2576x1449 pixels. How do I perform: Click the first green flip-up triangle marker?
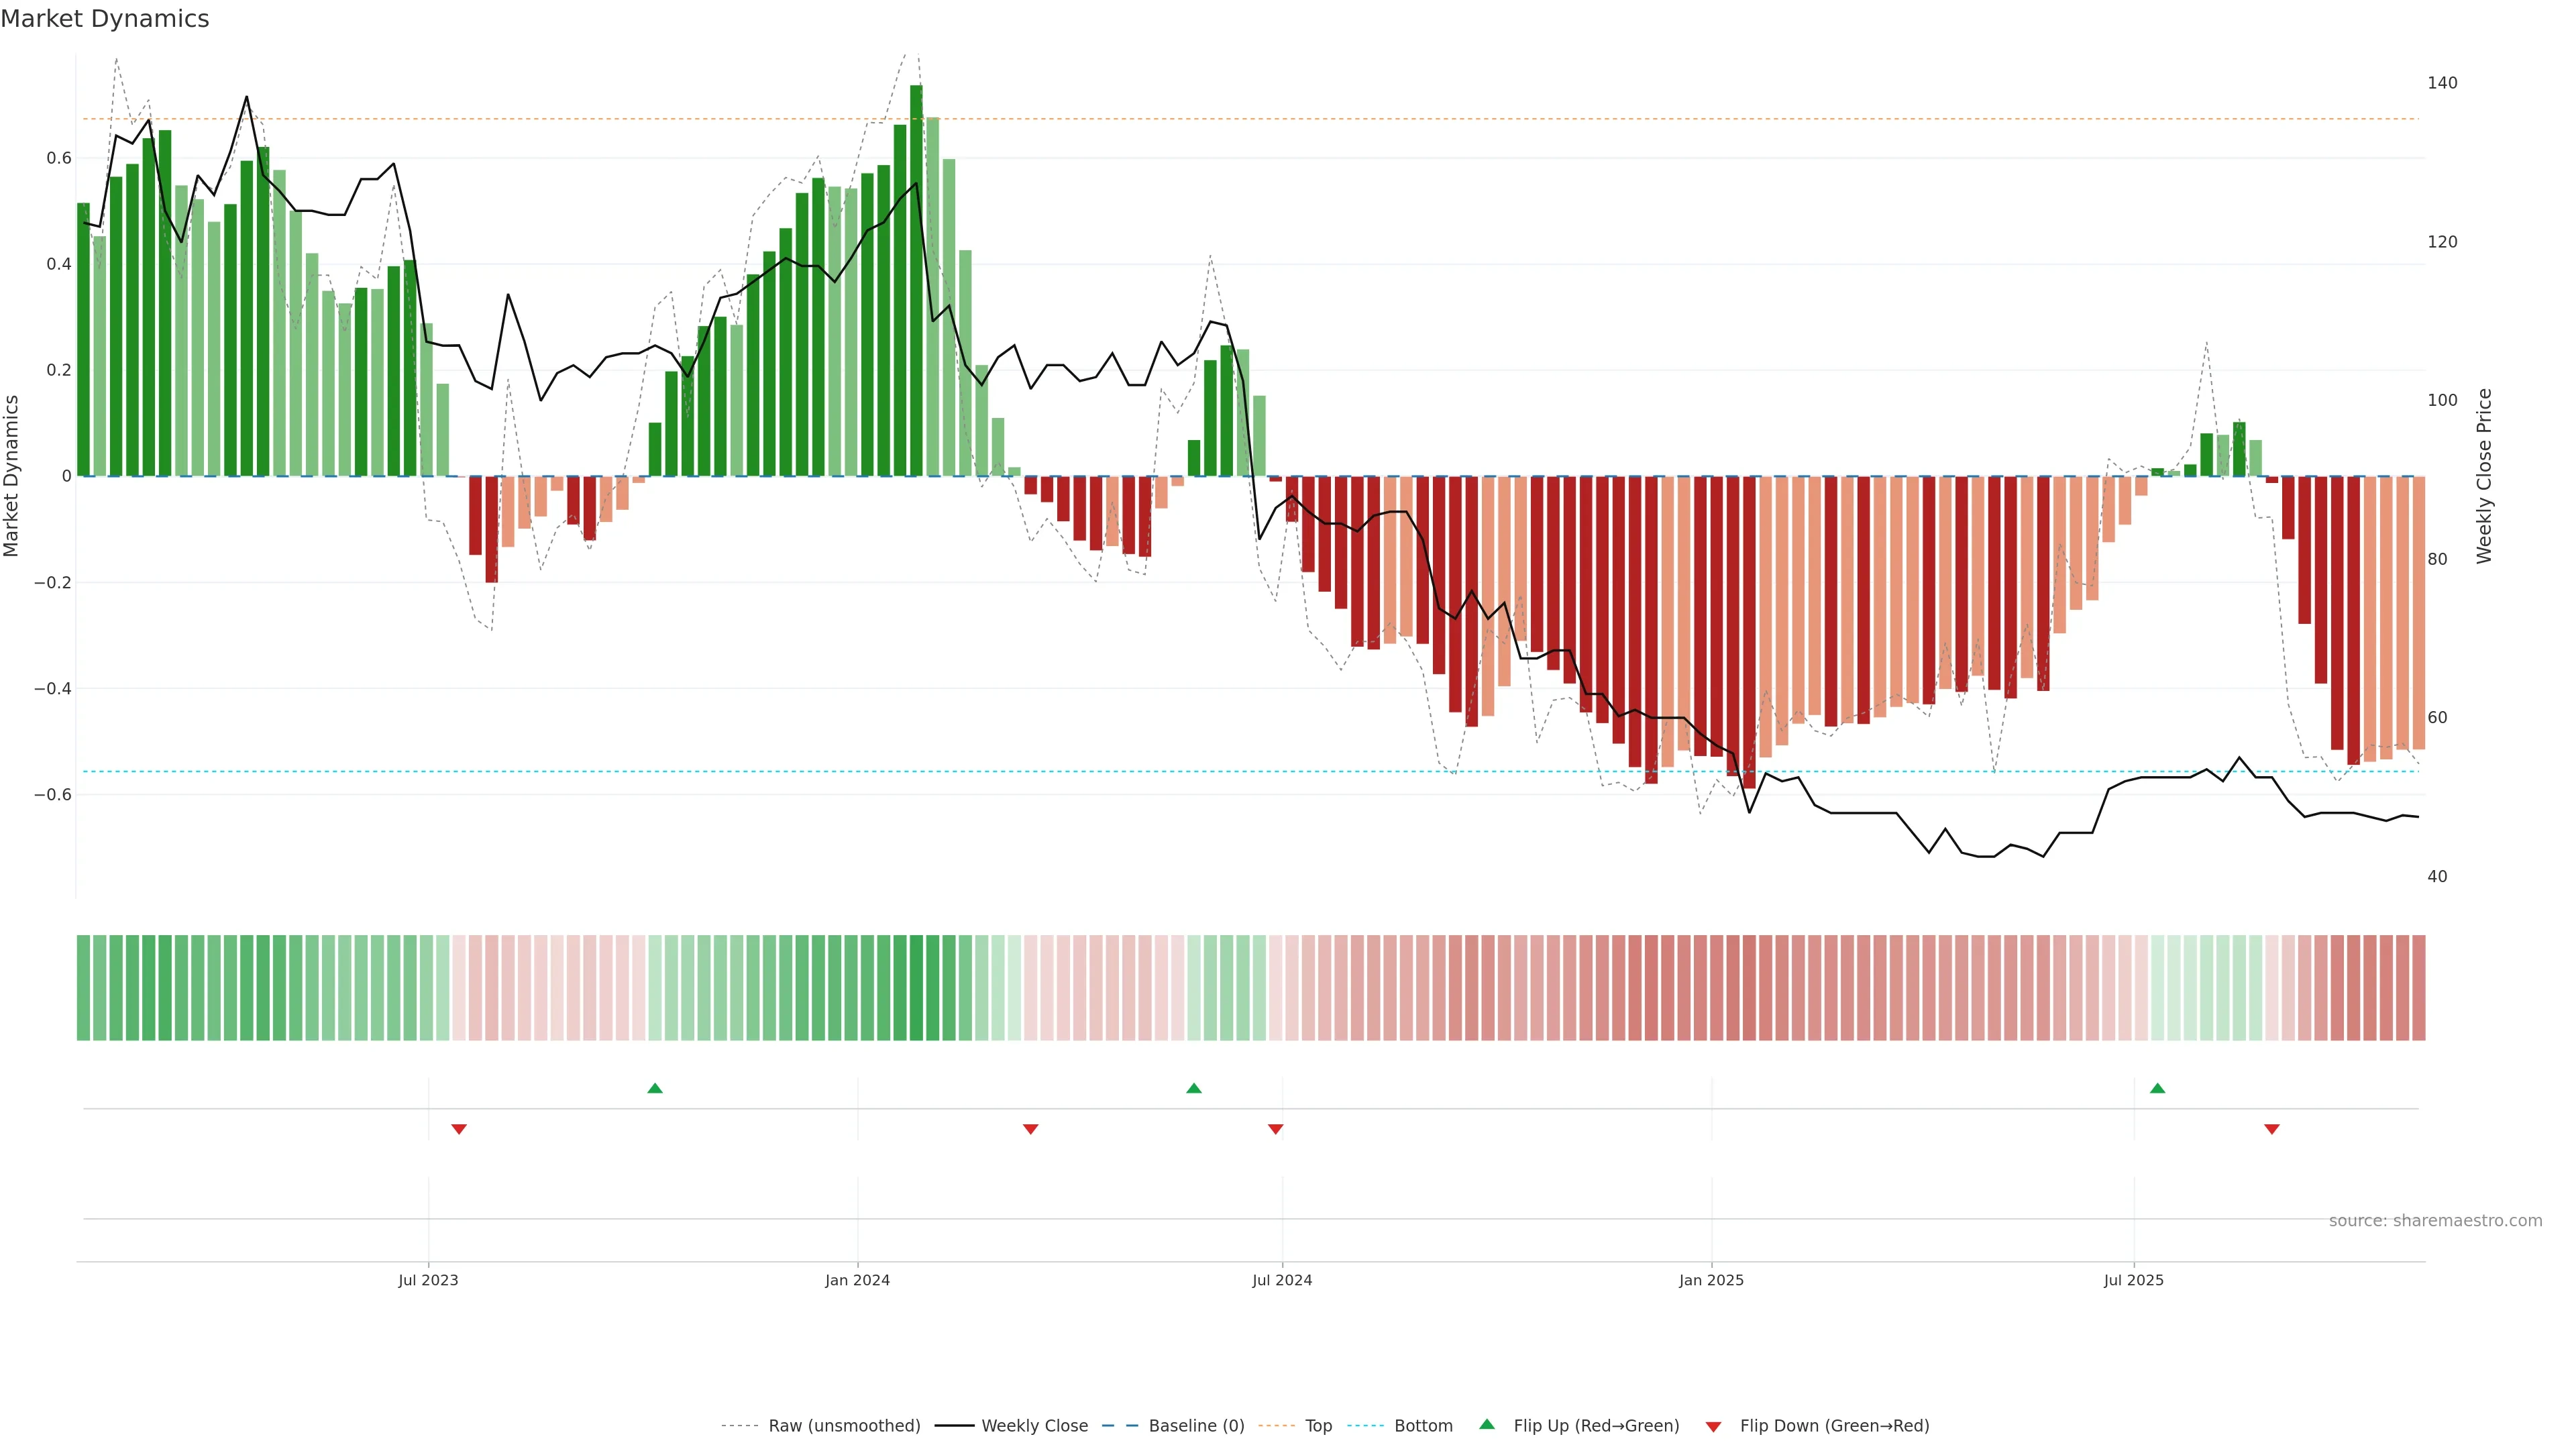pyautogui.click(x=655, y=1088)
